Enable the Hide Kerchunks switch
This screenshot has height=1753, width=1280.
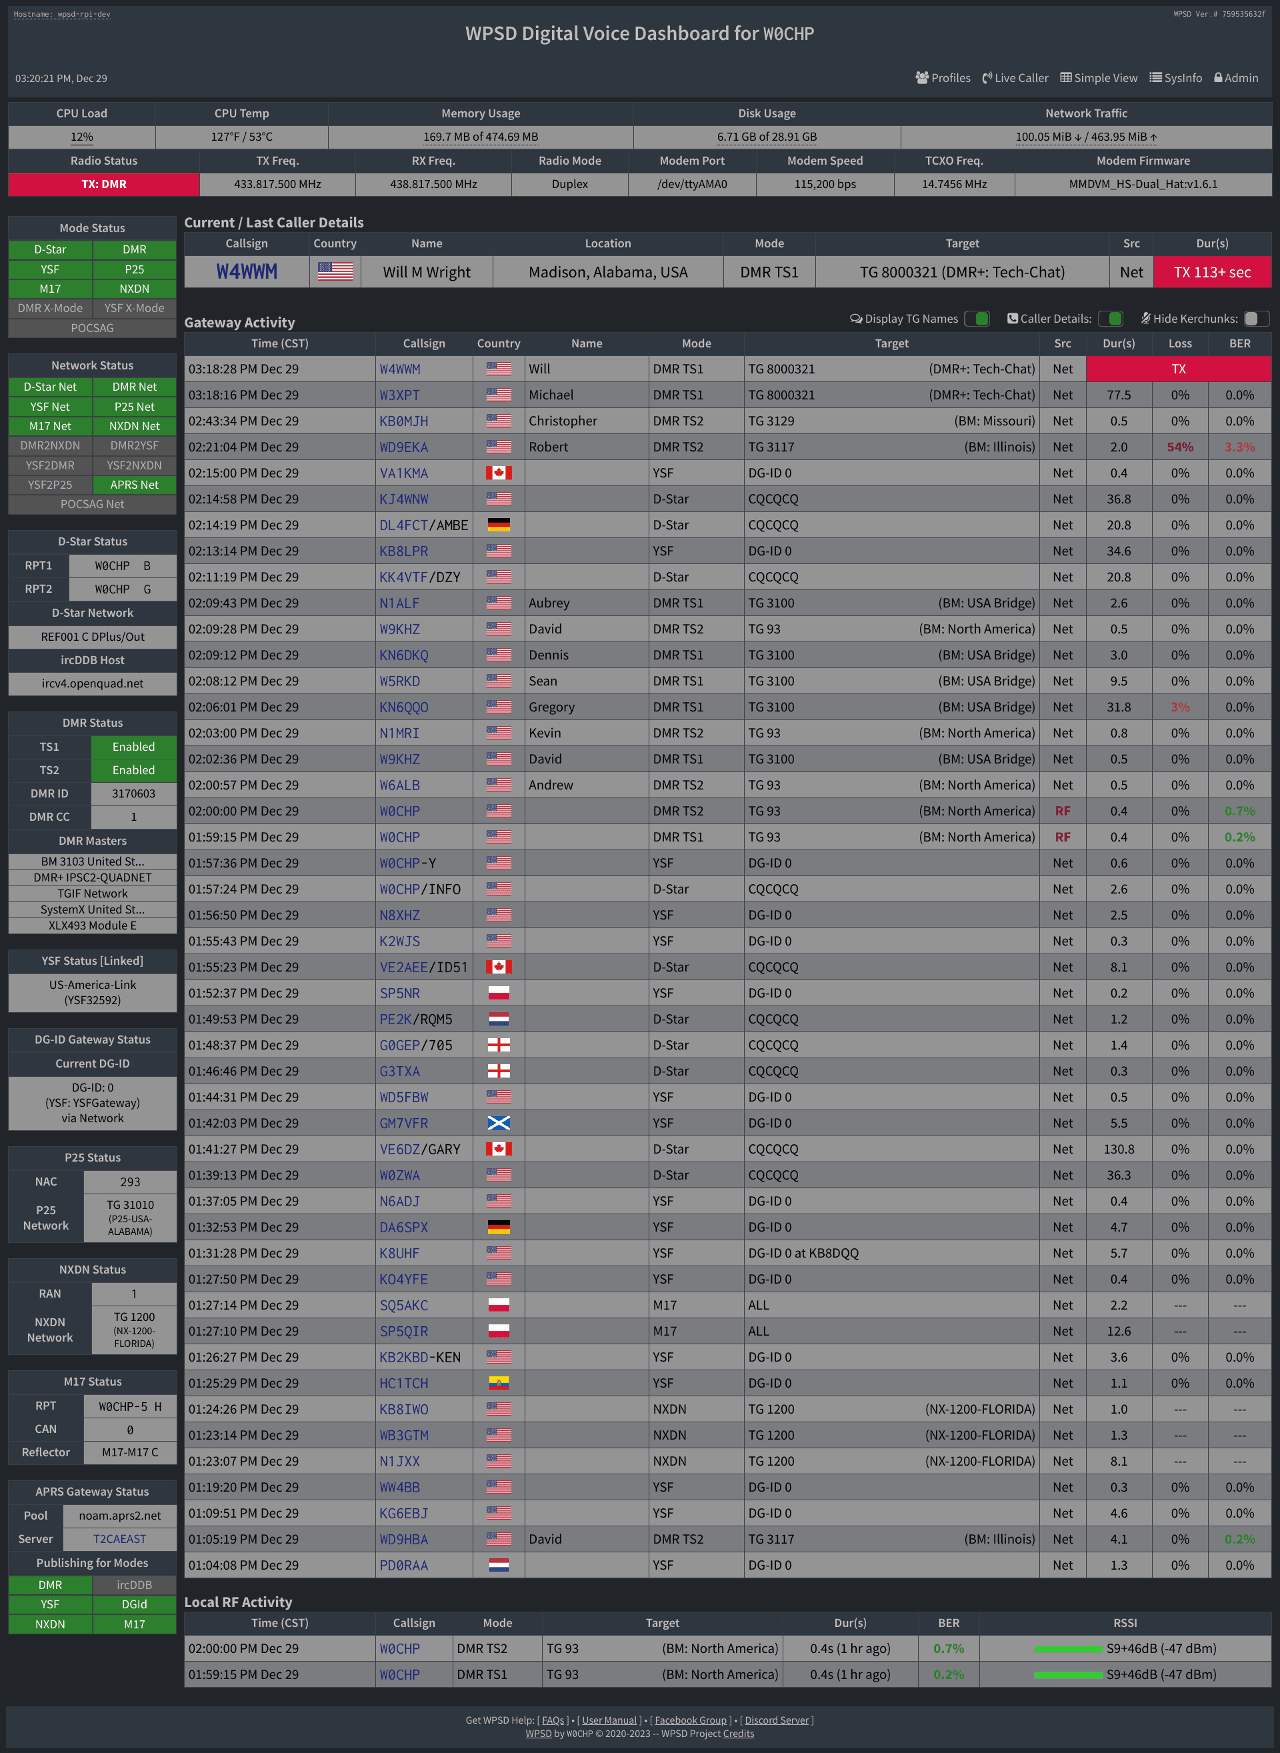(1256, 319)
